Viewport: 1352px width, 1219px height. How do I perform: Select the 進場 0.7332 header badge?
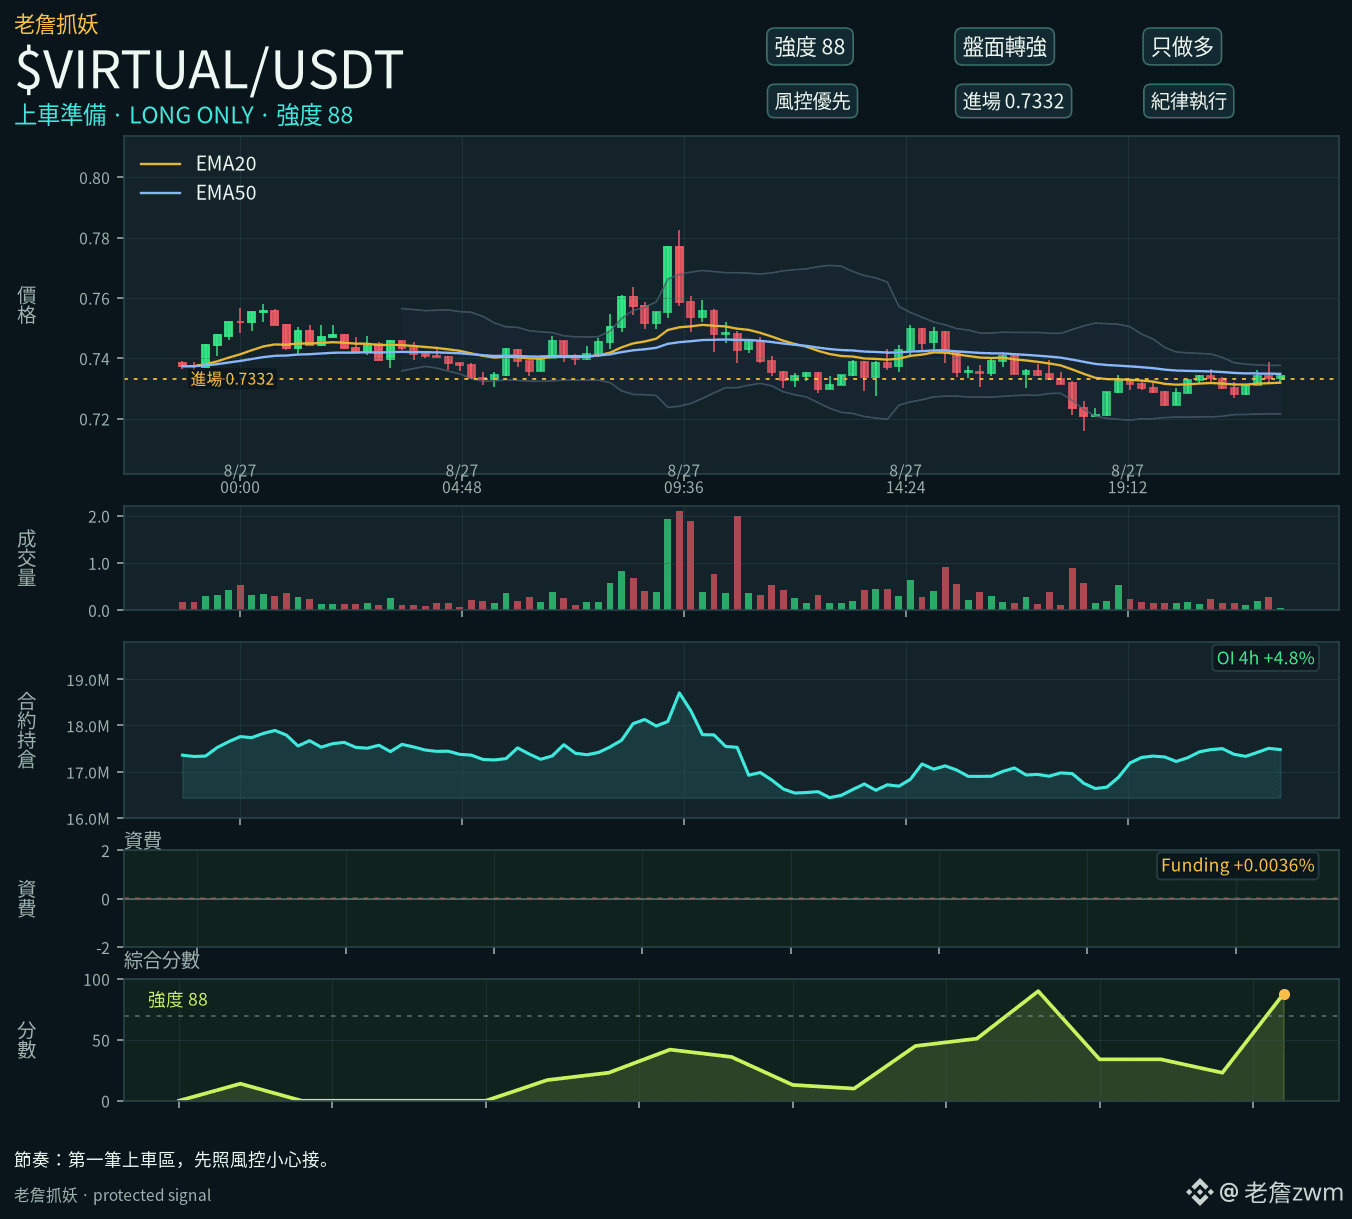click(1013, 101)
